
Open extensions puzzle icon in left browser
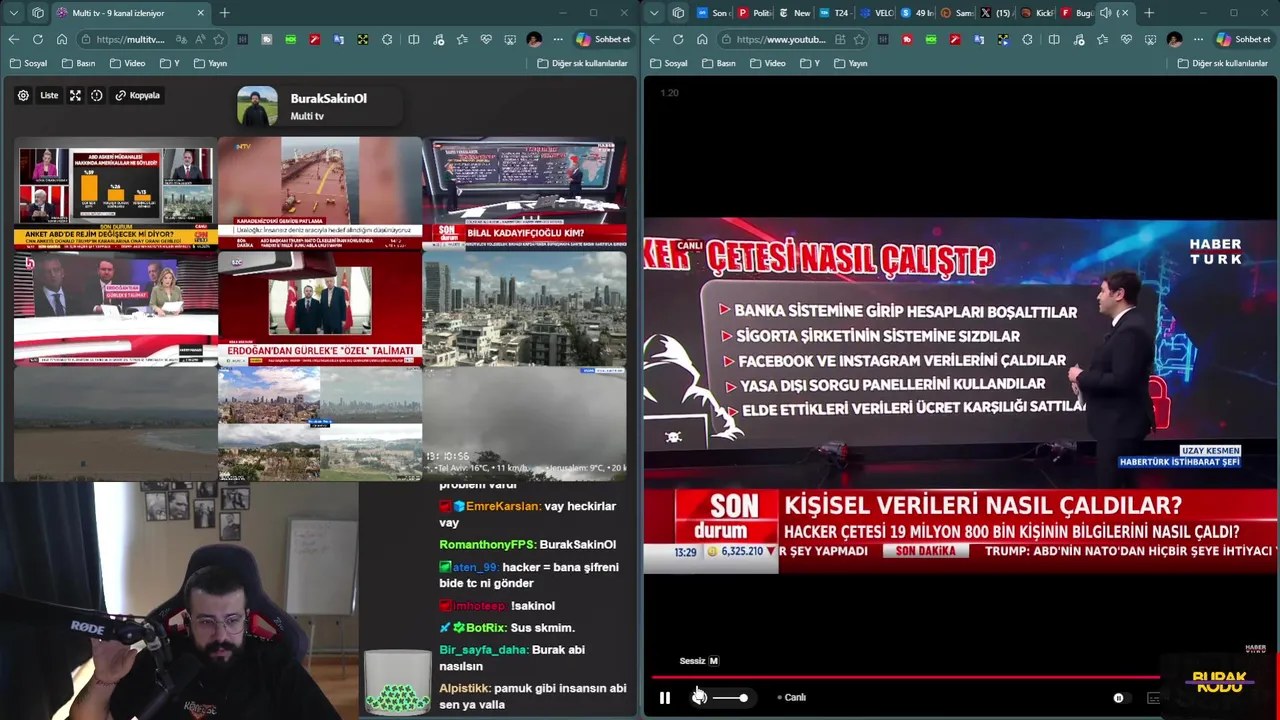(x=387, y=39)
